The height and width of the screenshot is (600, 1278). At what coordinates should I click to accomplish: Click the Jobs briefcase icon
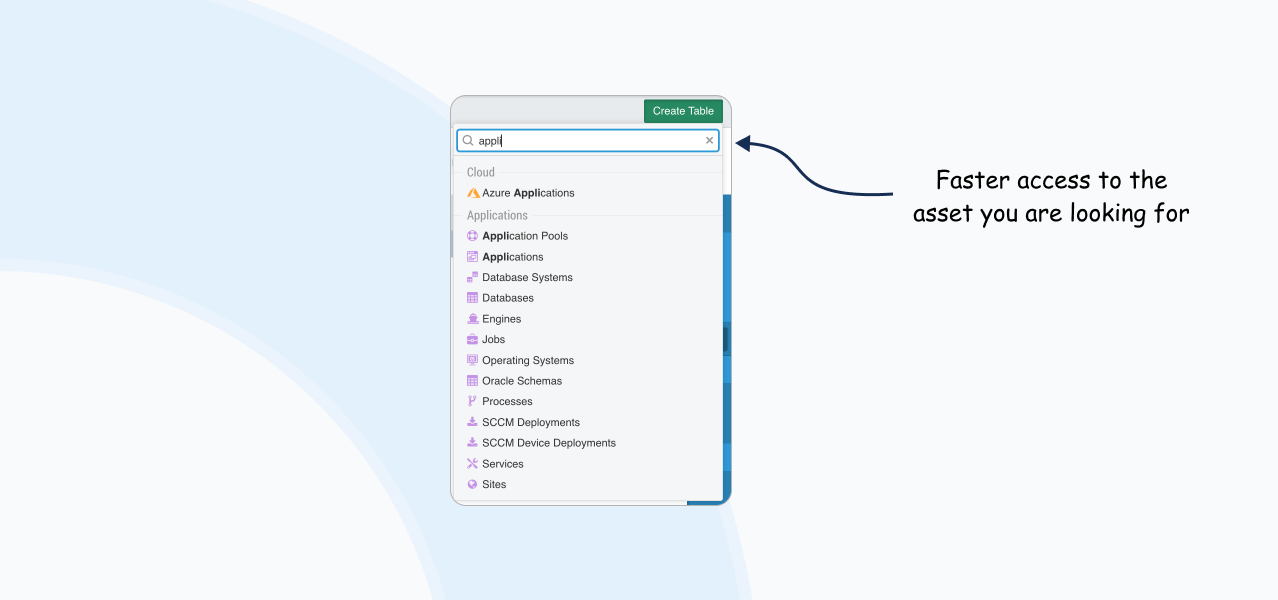473,339
